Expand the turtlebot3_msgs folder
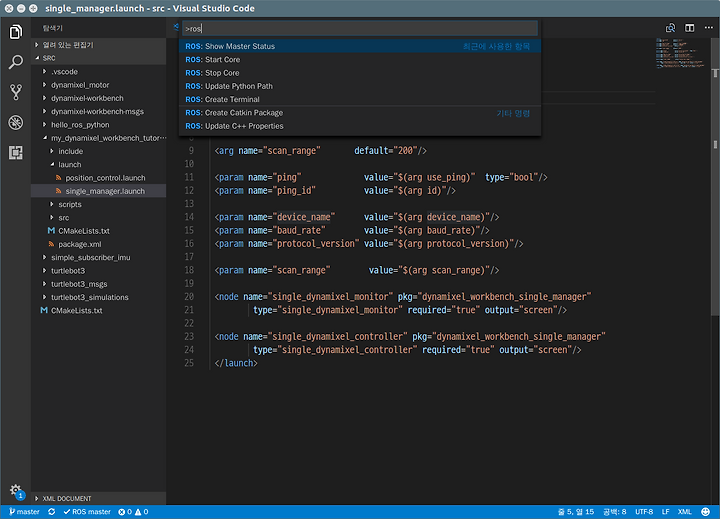 pos(98,284)
